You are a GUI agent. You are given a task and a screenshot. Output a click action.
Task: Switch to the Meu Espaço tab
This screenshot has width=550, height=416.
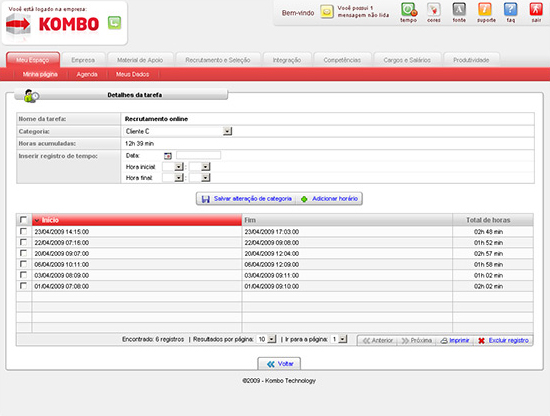pos(33,60)
